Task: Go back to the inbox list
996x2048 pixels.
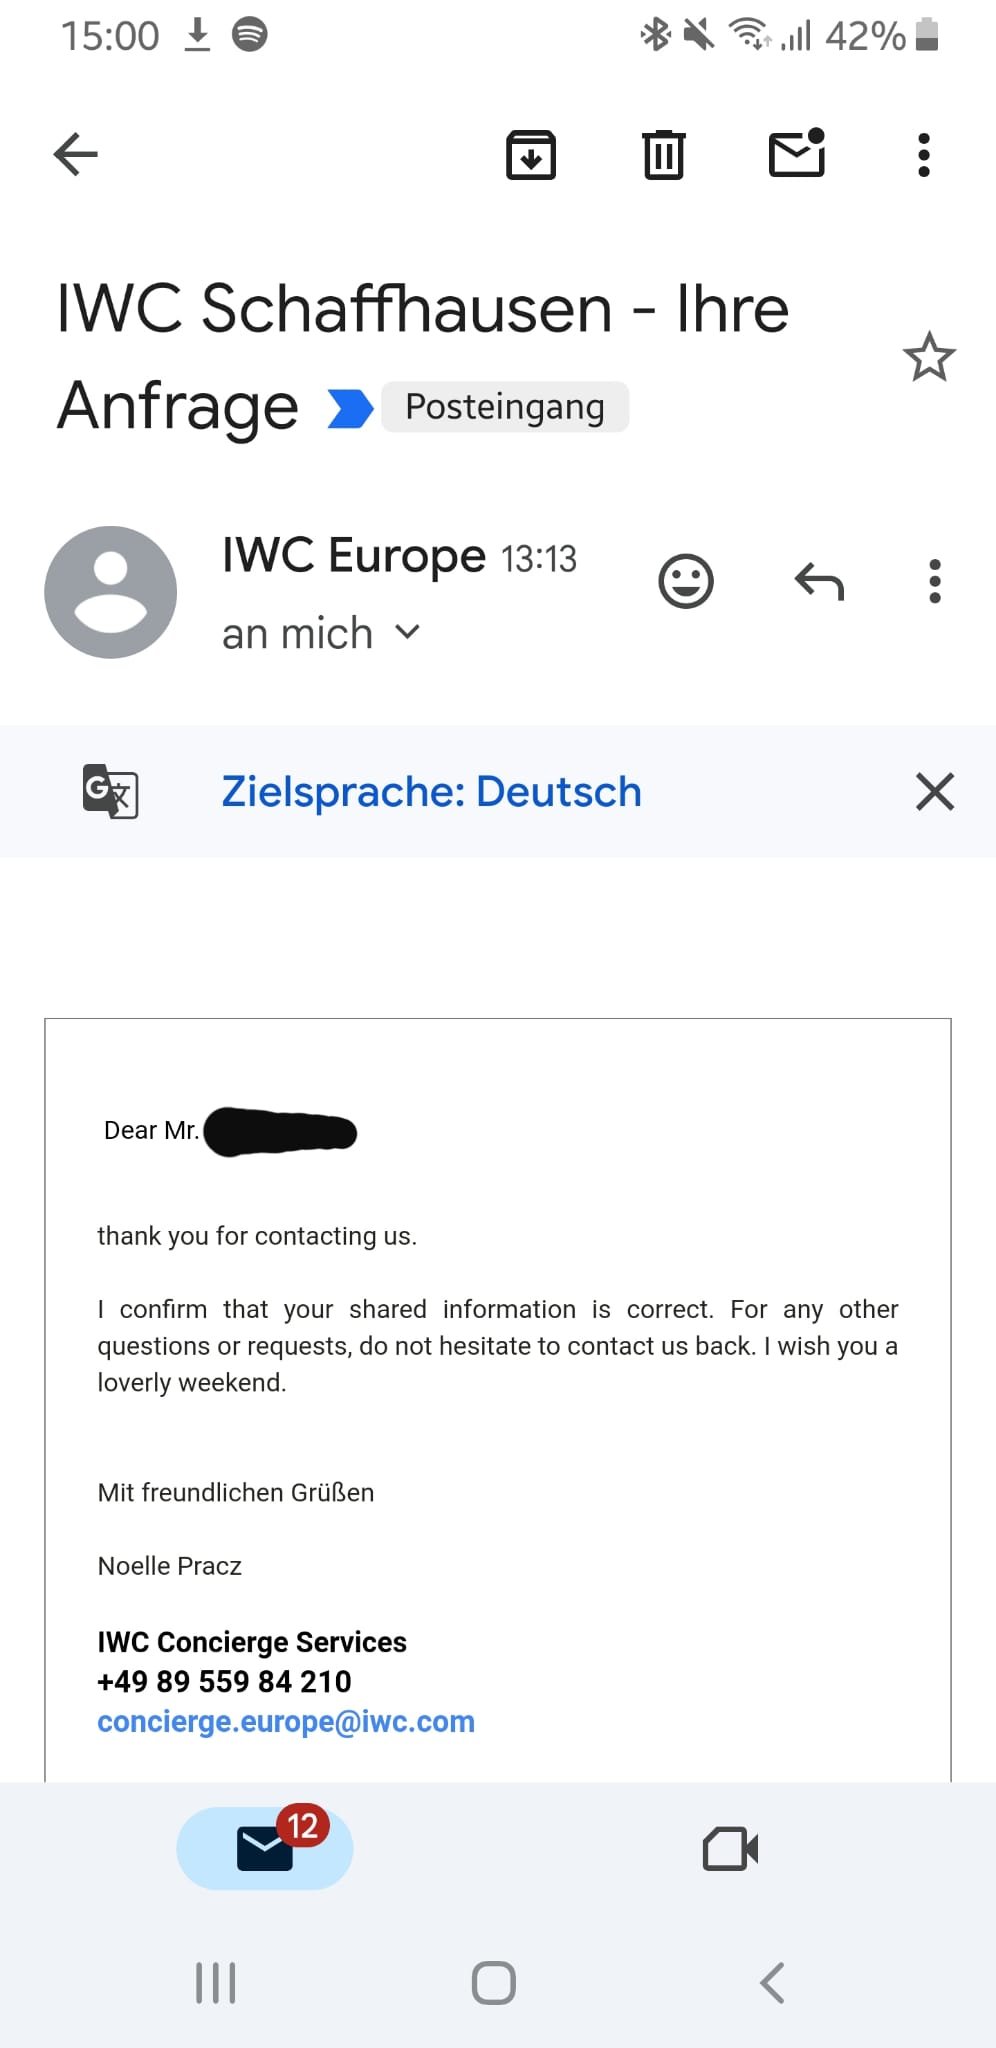Action: coord(76,154)
